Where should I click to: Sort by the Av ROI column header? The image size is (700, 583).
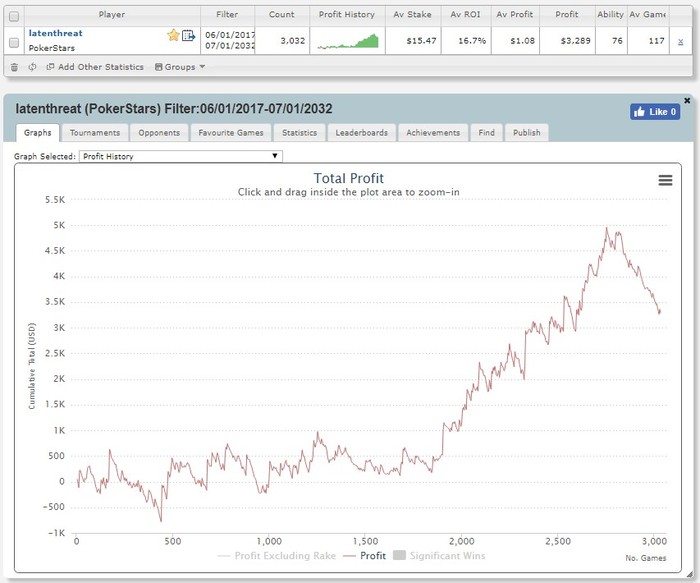[x=465, y=14]
